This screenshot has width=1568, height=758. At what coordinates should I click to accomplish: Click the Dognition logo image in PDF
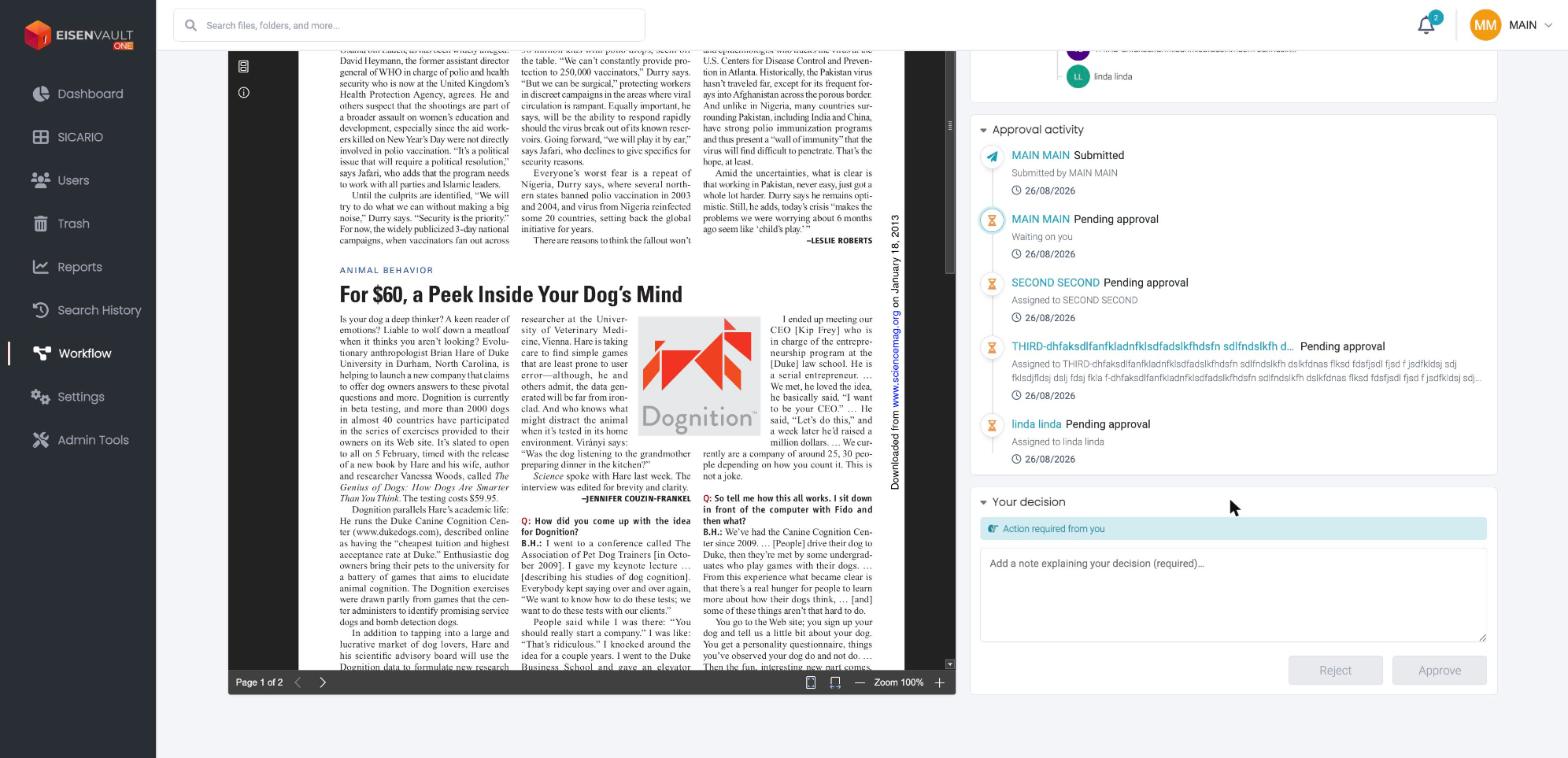pos(699,376)
